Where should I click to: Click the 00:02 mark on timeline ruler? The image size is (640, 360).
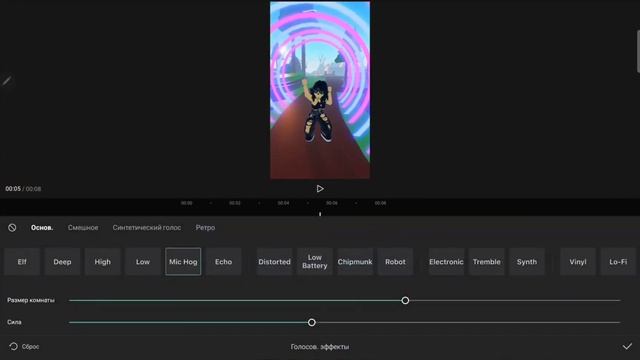[235, 203]
